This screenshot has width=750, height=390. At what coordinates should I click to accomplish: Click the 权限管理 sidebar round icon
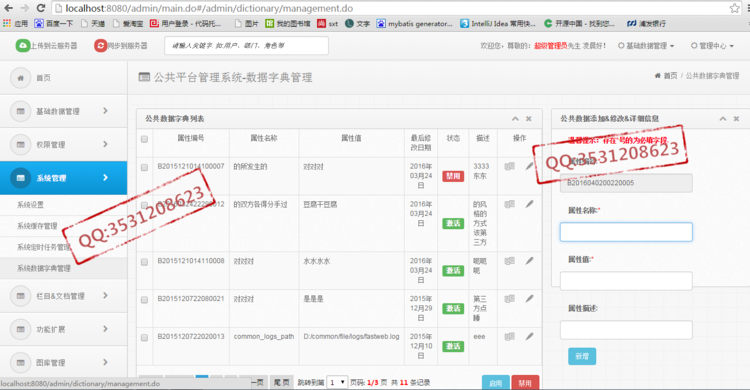(21, 145)
